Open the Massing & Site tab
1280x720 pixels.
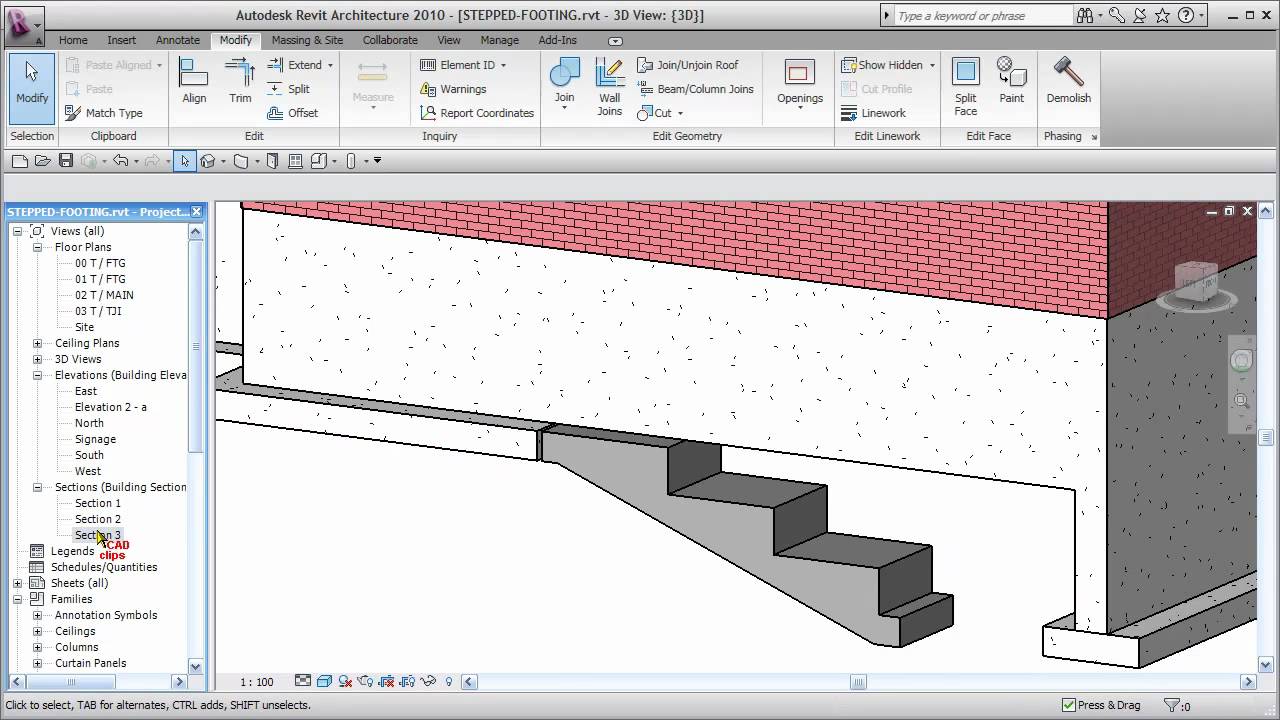coord(307,40)
